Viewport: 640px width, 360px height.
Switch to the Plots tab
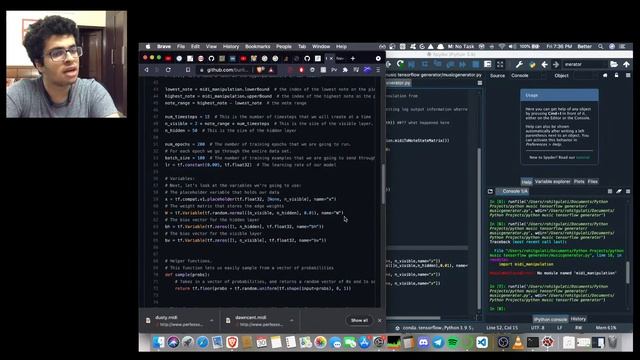point(579,182)
